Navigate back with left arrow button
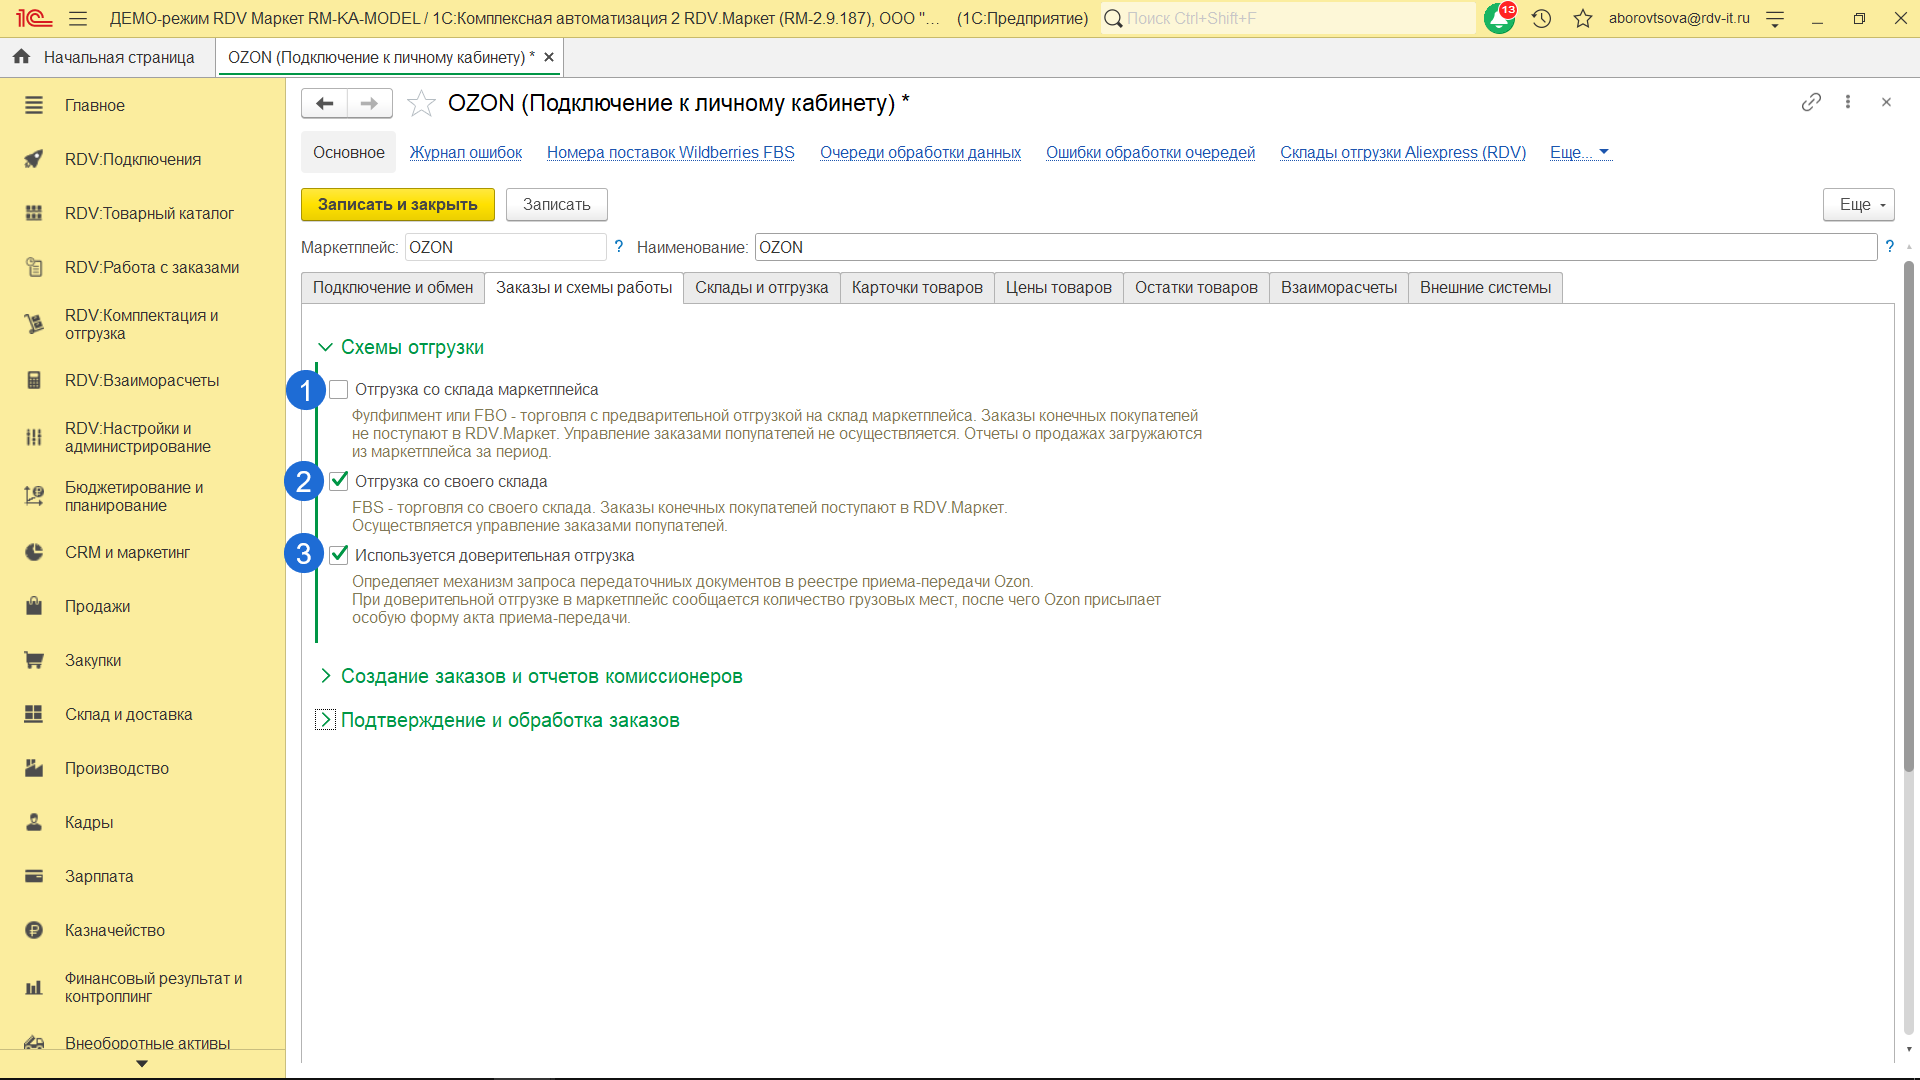The image size is (1920, 1080). [324, 103]
